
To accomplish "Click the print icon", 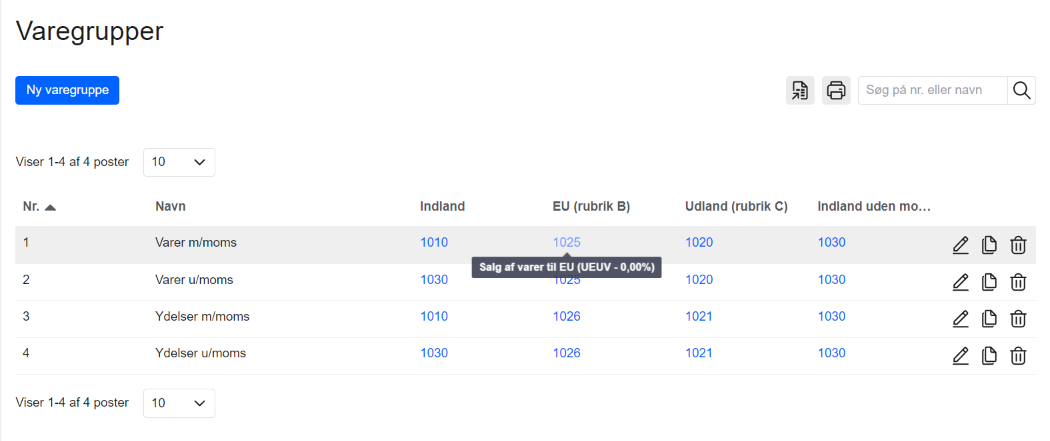I will [x=836, y=90].
